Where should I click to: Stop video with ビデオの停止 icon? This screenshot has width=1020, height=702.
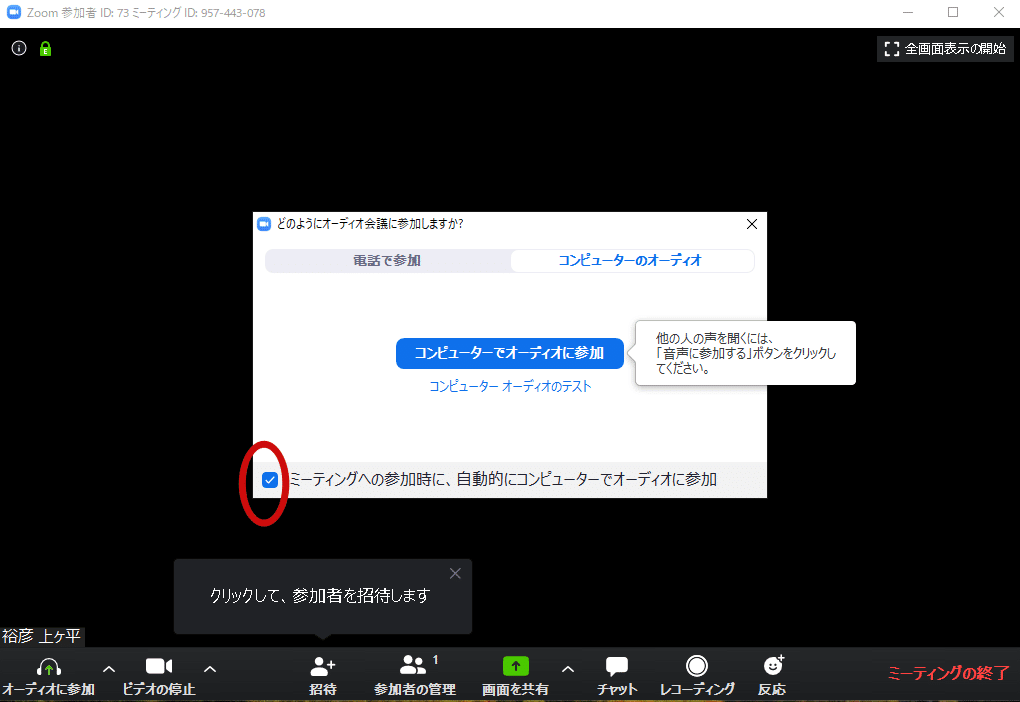160,670
